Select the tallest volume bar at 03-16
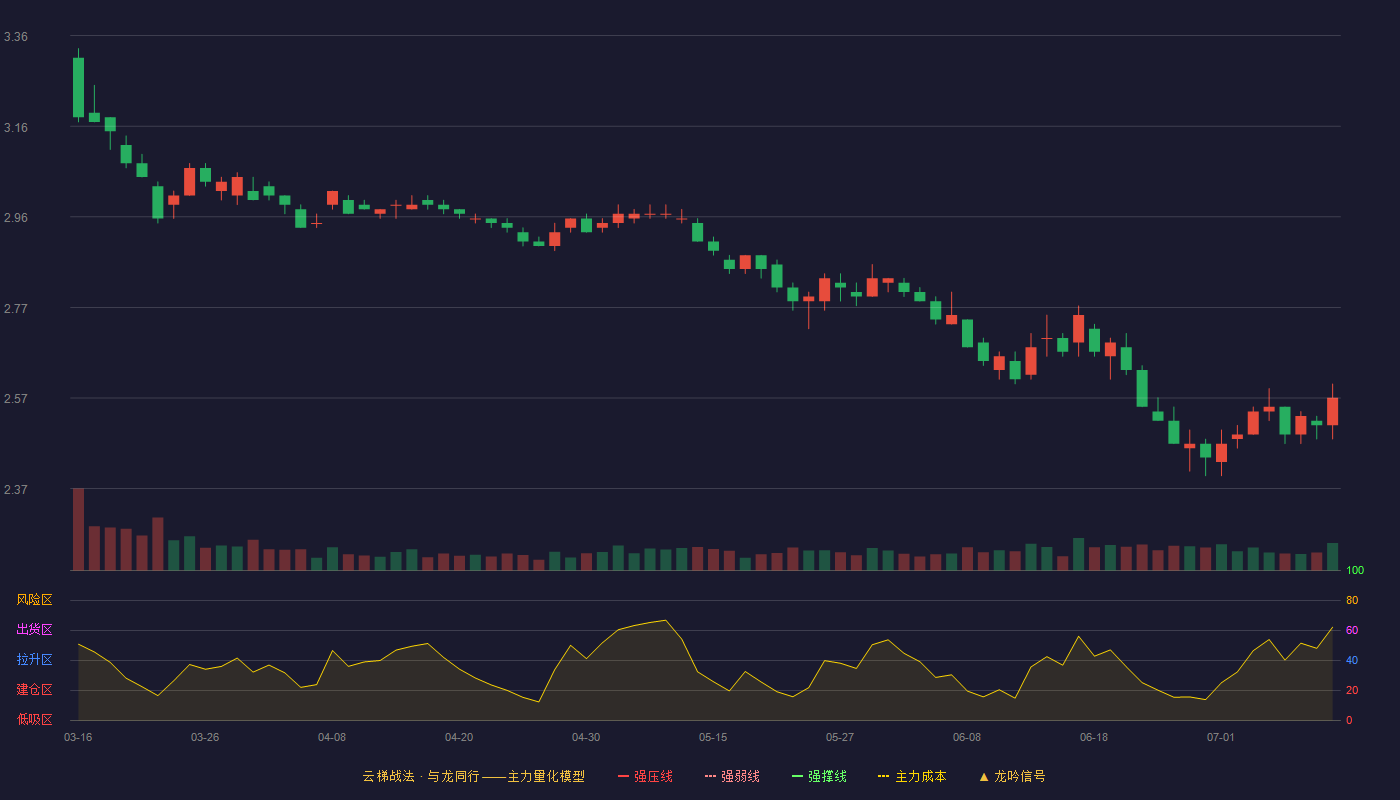The width and height of the screenshot is (1400, 800). click(x=78, y=529)
